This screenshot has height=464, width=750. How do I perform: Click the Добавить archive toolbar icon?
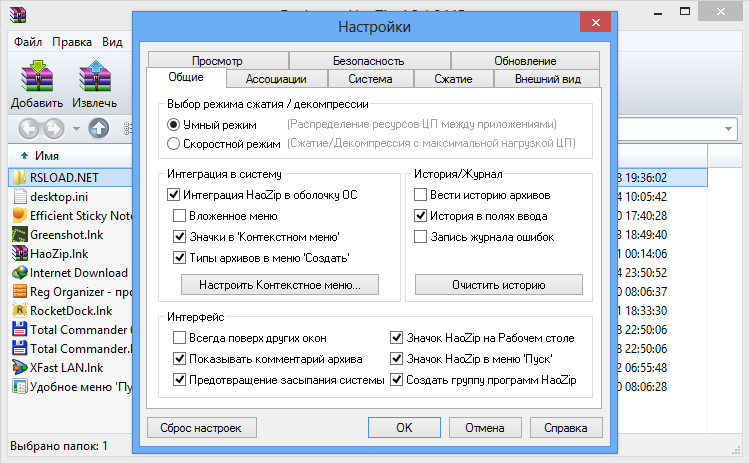37,77
